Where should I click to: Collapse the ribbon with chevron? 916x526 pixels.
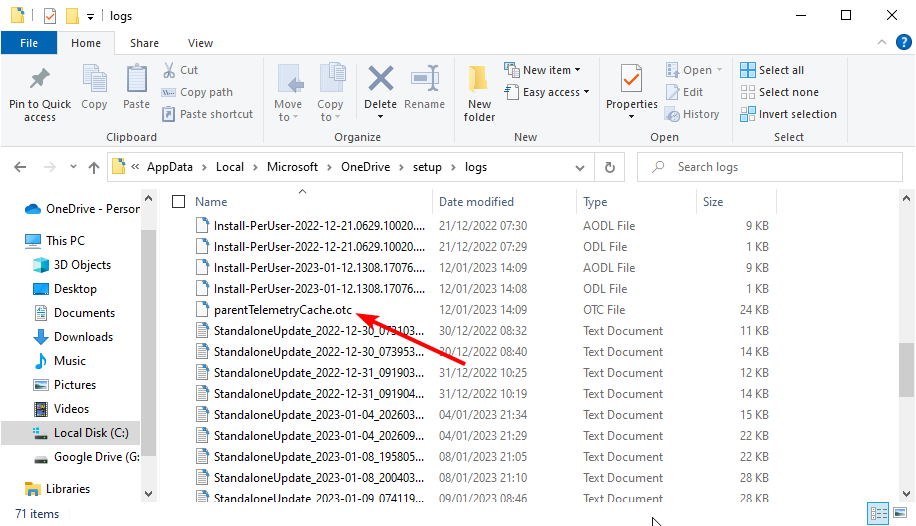pos(882,42)
